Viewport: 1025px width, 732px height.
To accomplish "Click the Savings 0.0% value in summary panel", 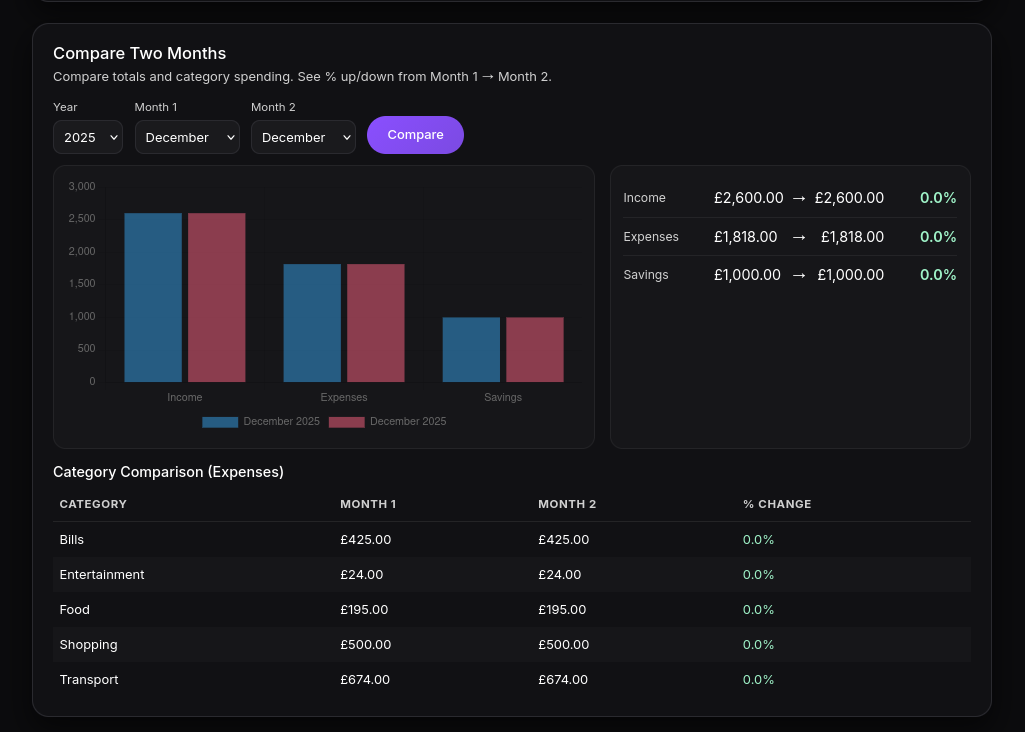I will [938, 275].
